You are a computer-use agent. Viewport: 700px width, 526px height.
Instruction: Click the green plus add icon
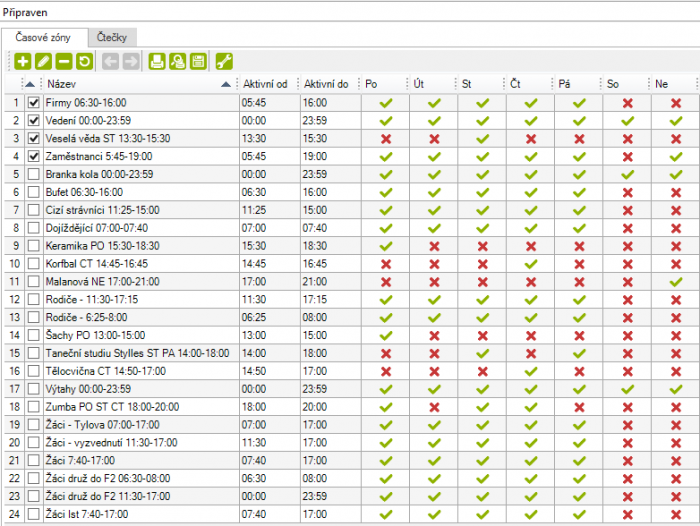click(23, 62)
